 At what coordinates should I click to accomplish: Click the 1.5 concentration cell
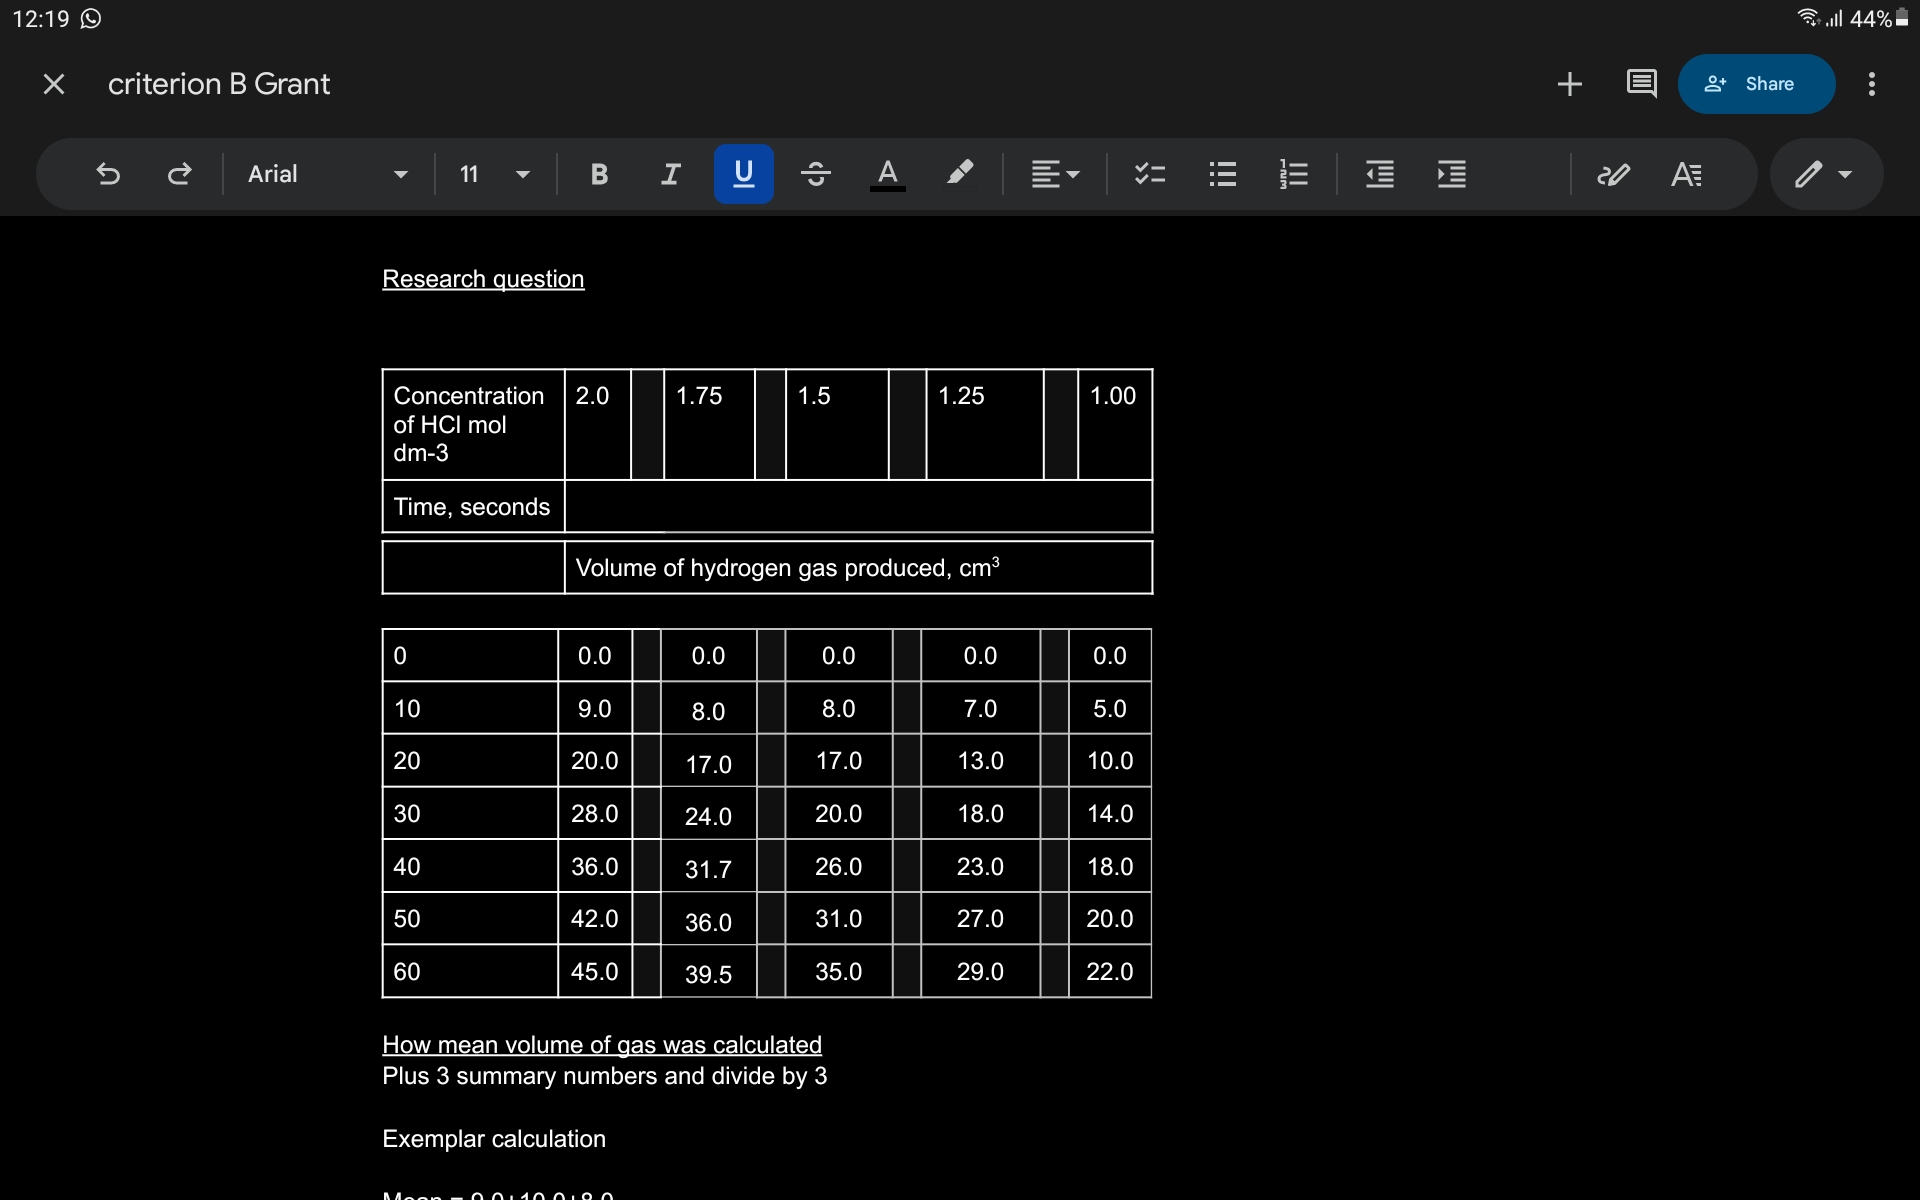pyautogui.click(x=837, y=424)
